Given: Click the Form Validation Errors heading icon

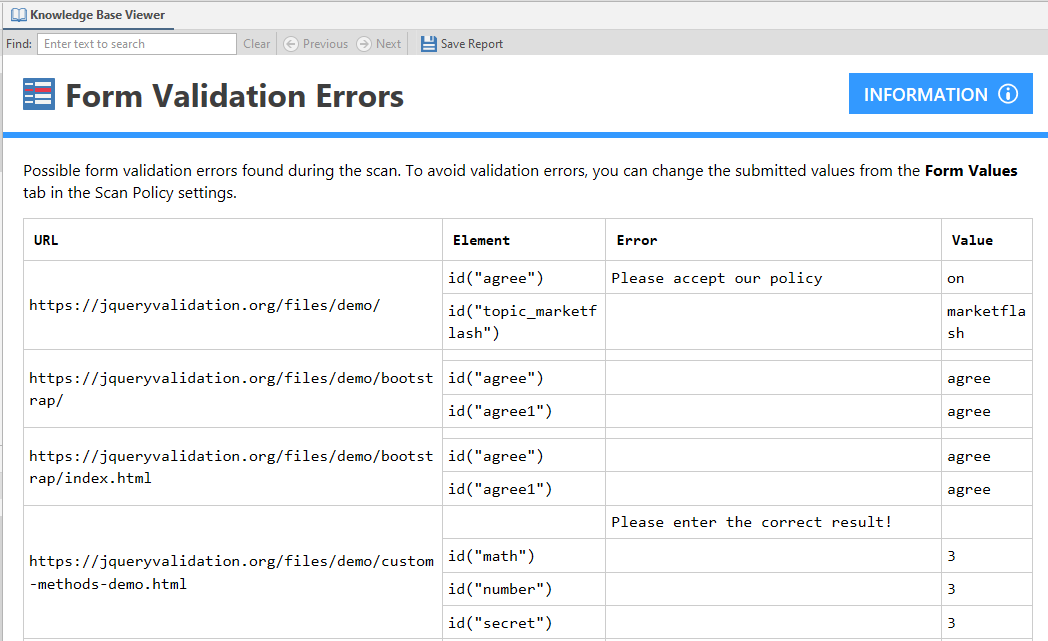Looking at the screenshot, I should pyautogui.click(x=38, y=93).
